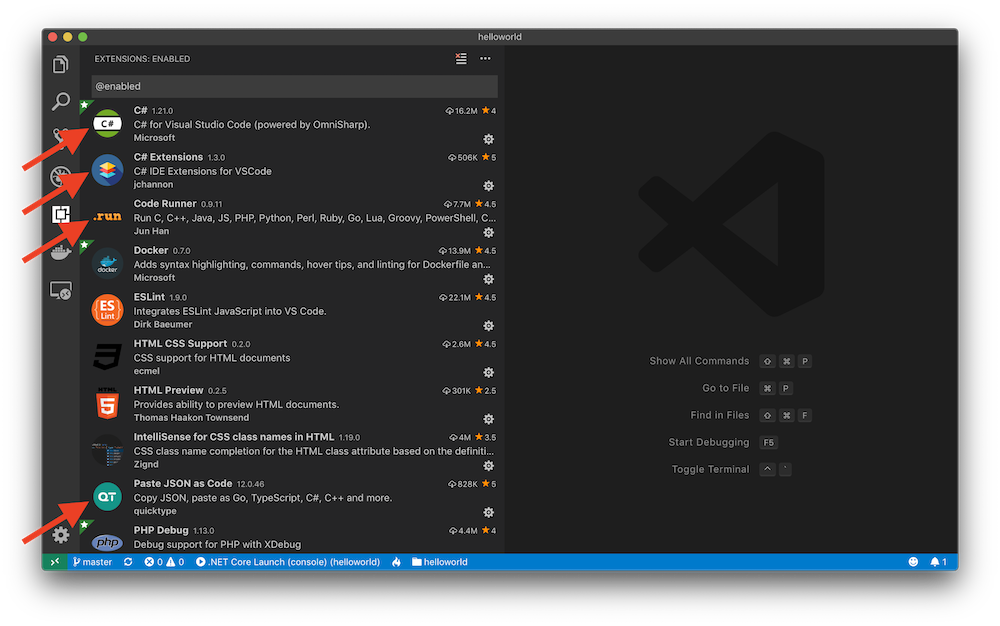Click the Docker extension description text

312,265
